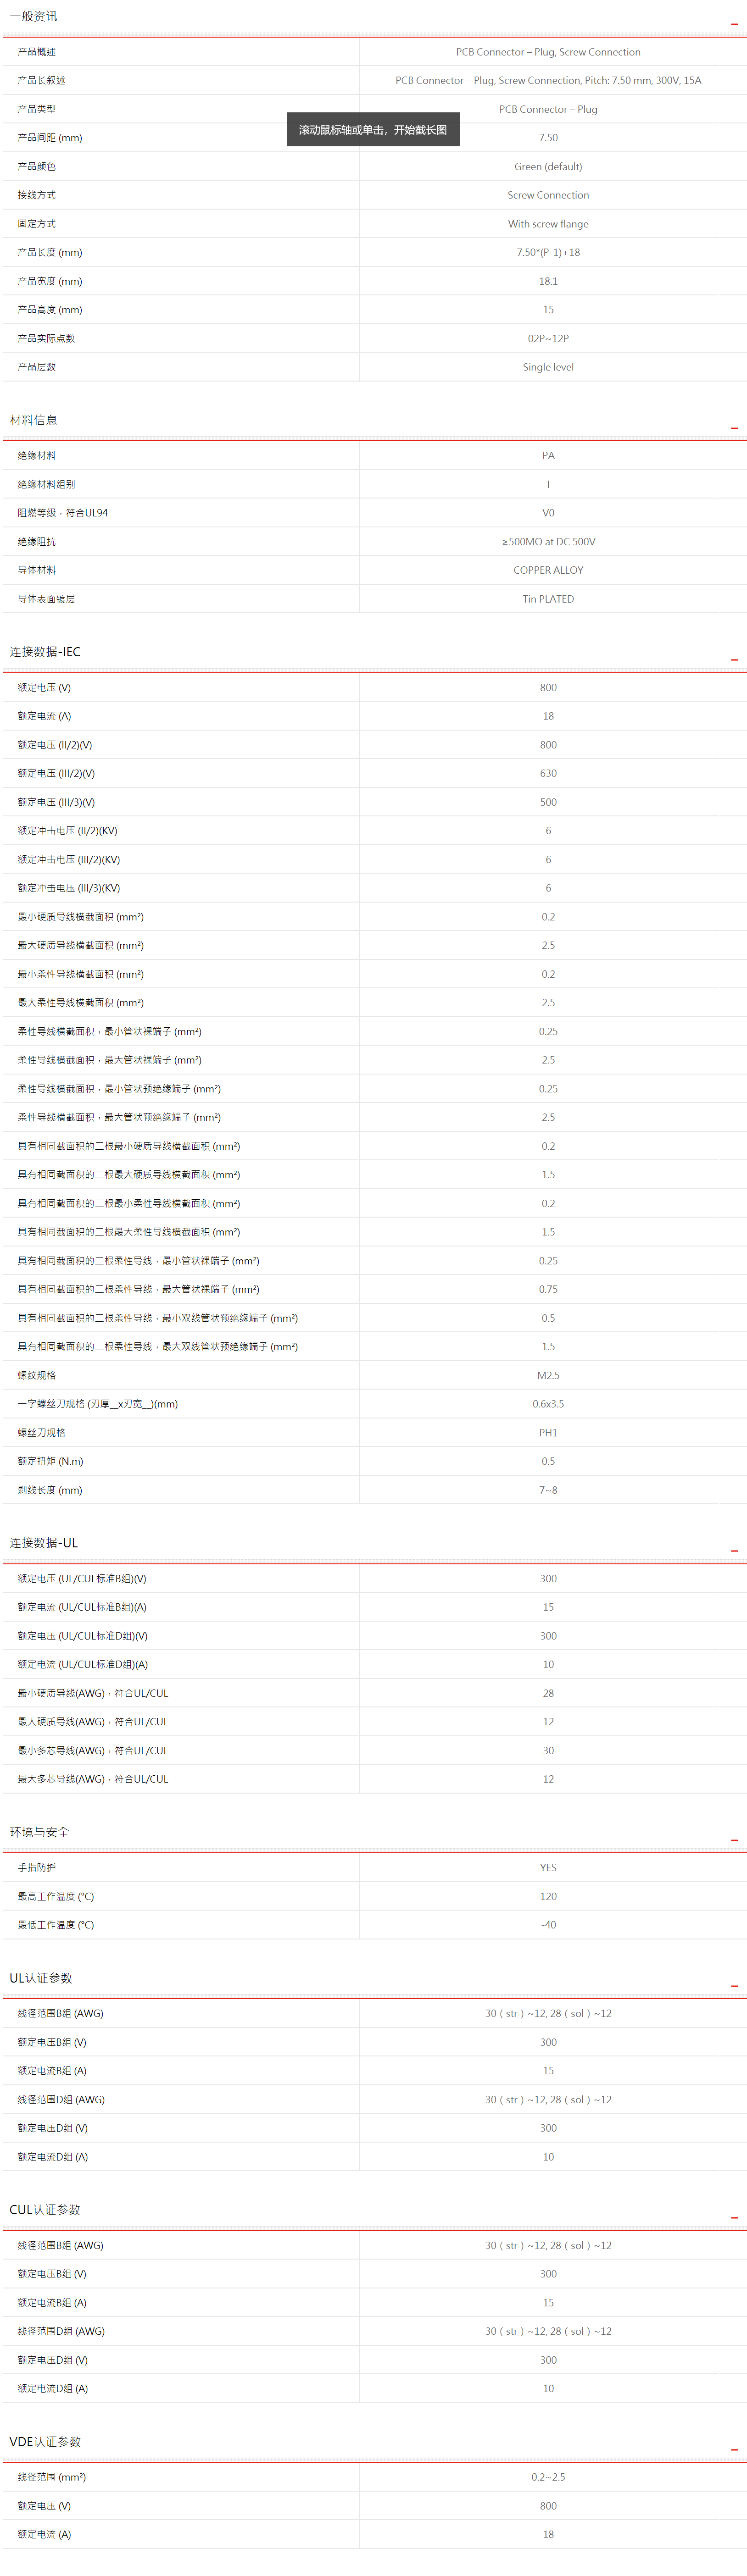The width and height of the screenshot is (747, 2576).
Task: Click the 手指防护 YES value
Action: pos(548,1867)
